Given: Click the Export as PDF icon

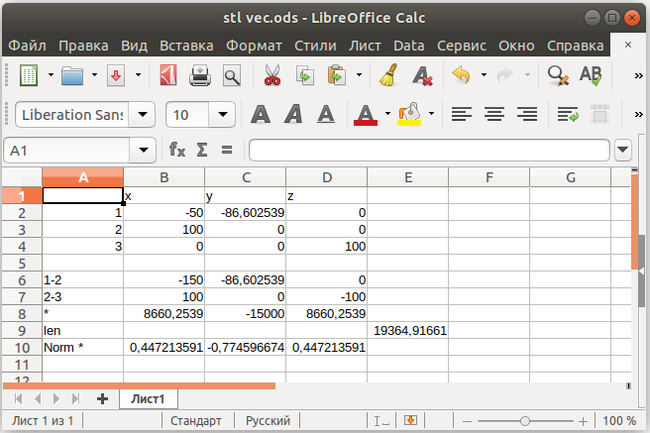Looking at the screenshot, I should point(169,76).
